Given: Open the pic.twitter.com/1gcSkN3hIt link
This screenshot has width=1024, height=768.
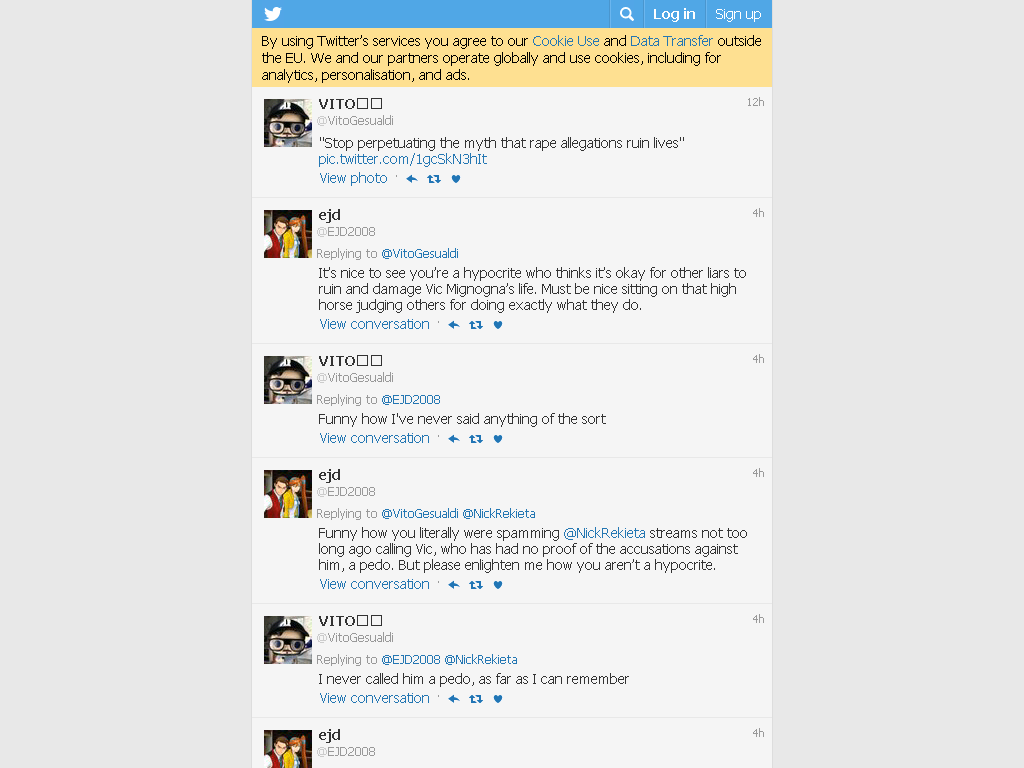Looking at the screenshot, I should 402,159.
